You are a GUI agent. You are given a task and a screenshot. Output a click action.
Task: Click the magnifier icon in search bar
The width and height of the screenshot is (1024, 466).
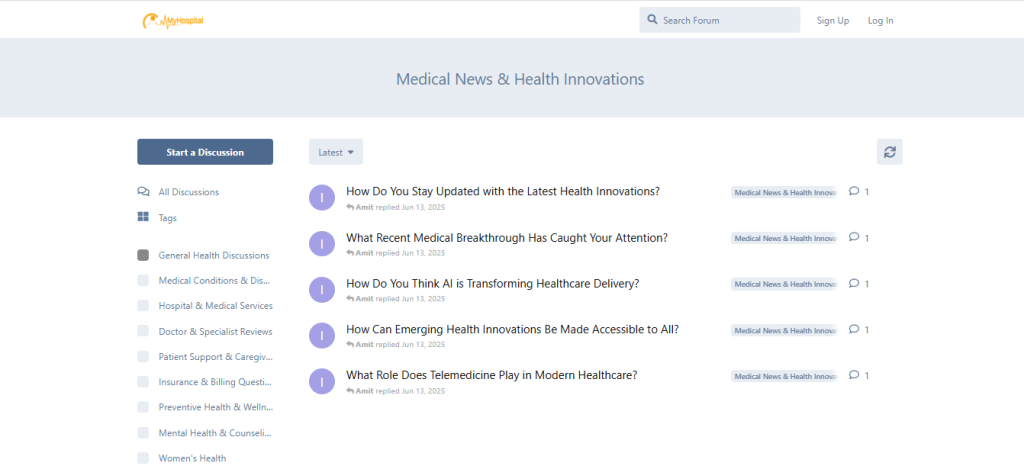pyautogui.click(x=652, y=20)
